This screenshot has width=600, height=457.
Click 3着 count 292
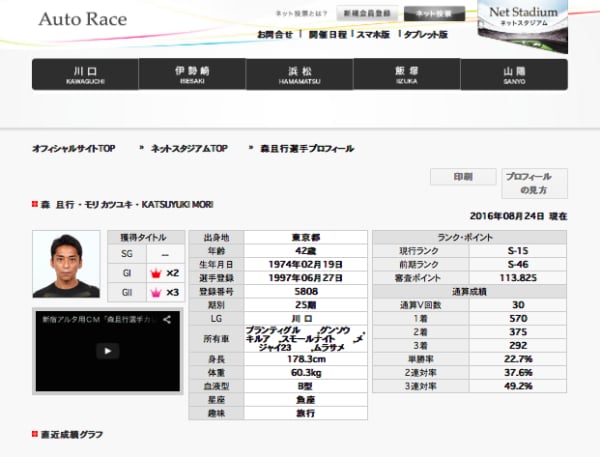click(518, 346)
